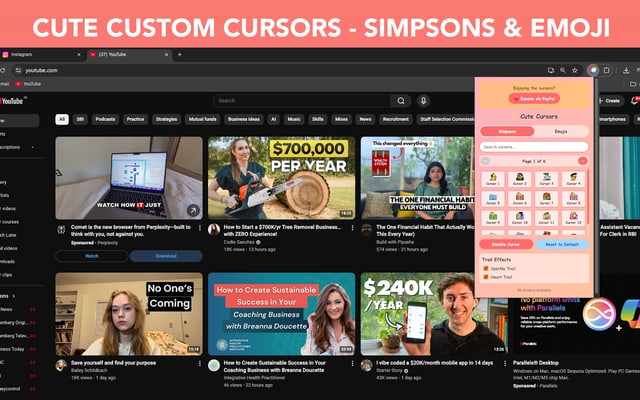
Task: Pick the Cursor 6 tile
Action: (520, 198)
